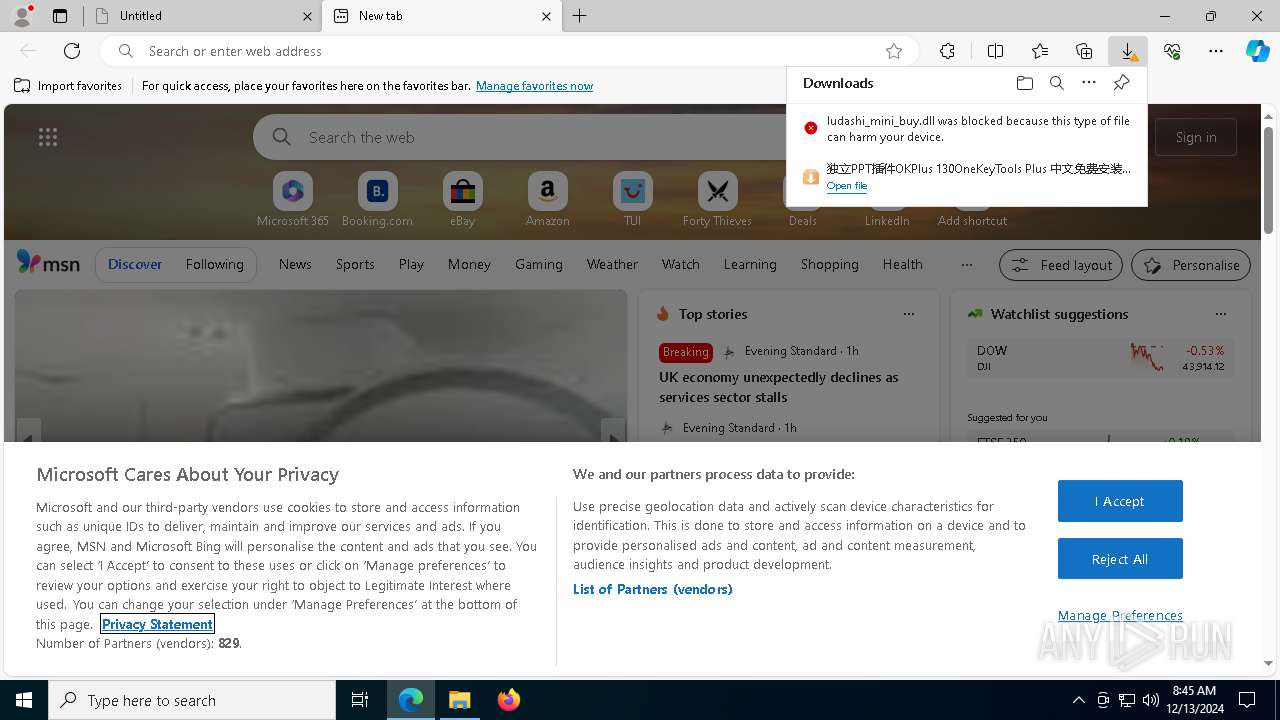Open Forty Thieves shortcut tile

pyautogui.click(x=717, y=199)
